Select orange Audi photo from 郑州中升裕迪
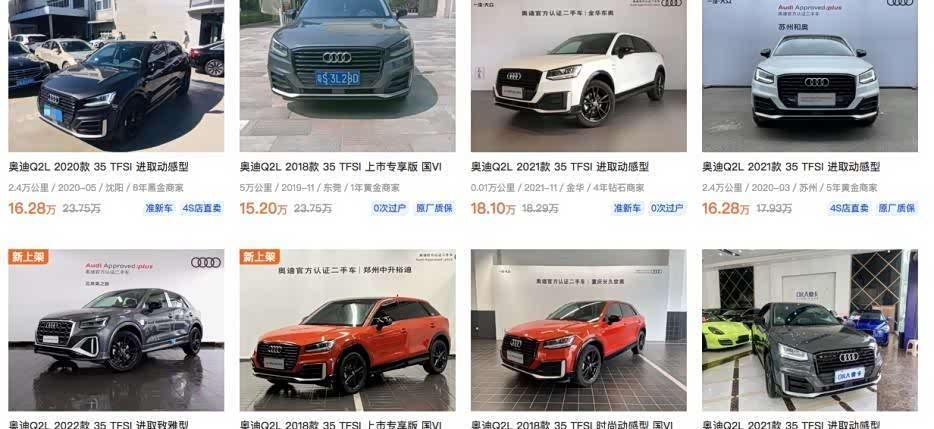Viewport: 934px width, 429px height. click(347, 330)
